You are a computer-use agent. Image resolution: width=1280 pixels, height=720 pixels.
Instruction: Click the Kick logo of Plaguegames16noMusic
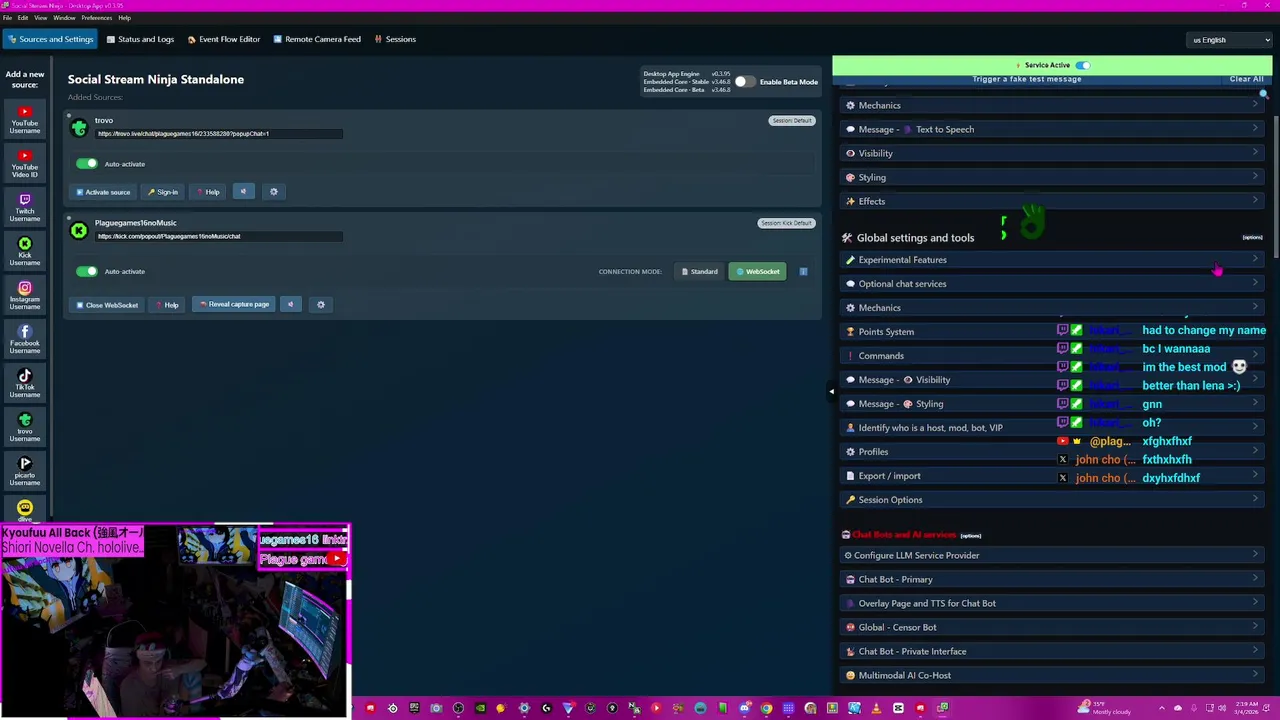tap(79, 230)
